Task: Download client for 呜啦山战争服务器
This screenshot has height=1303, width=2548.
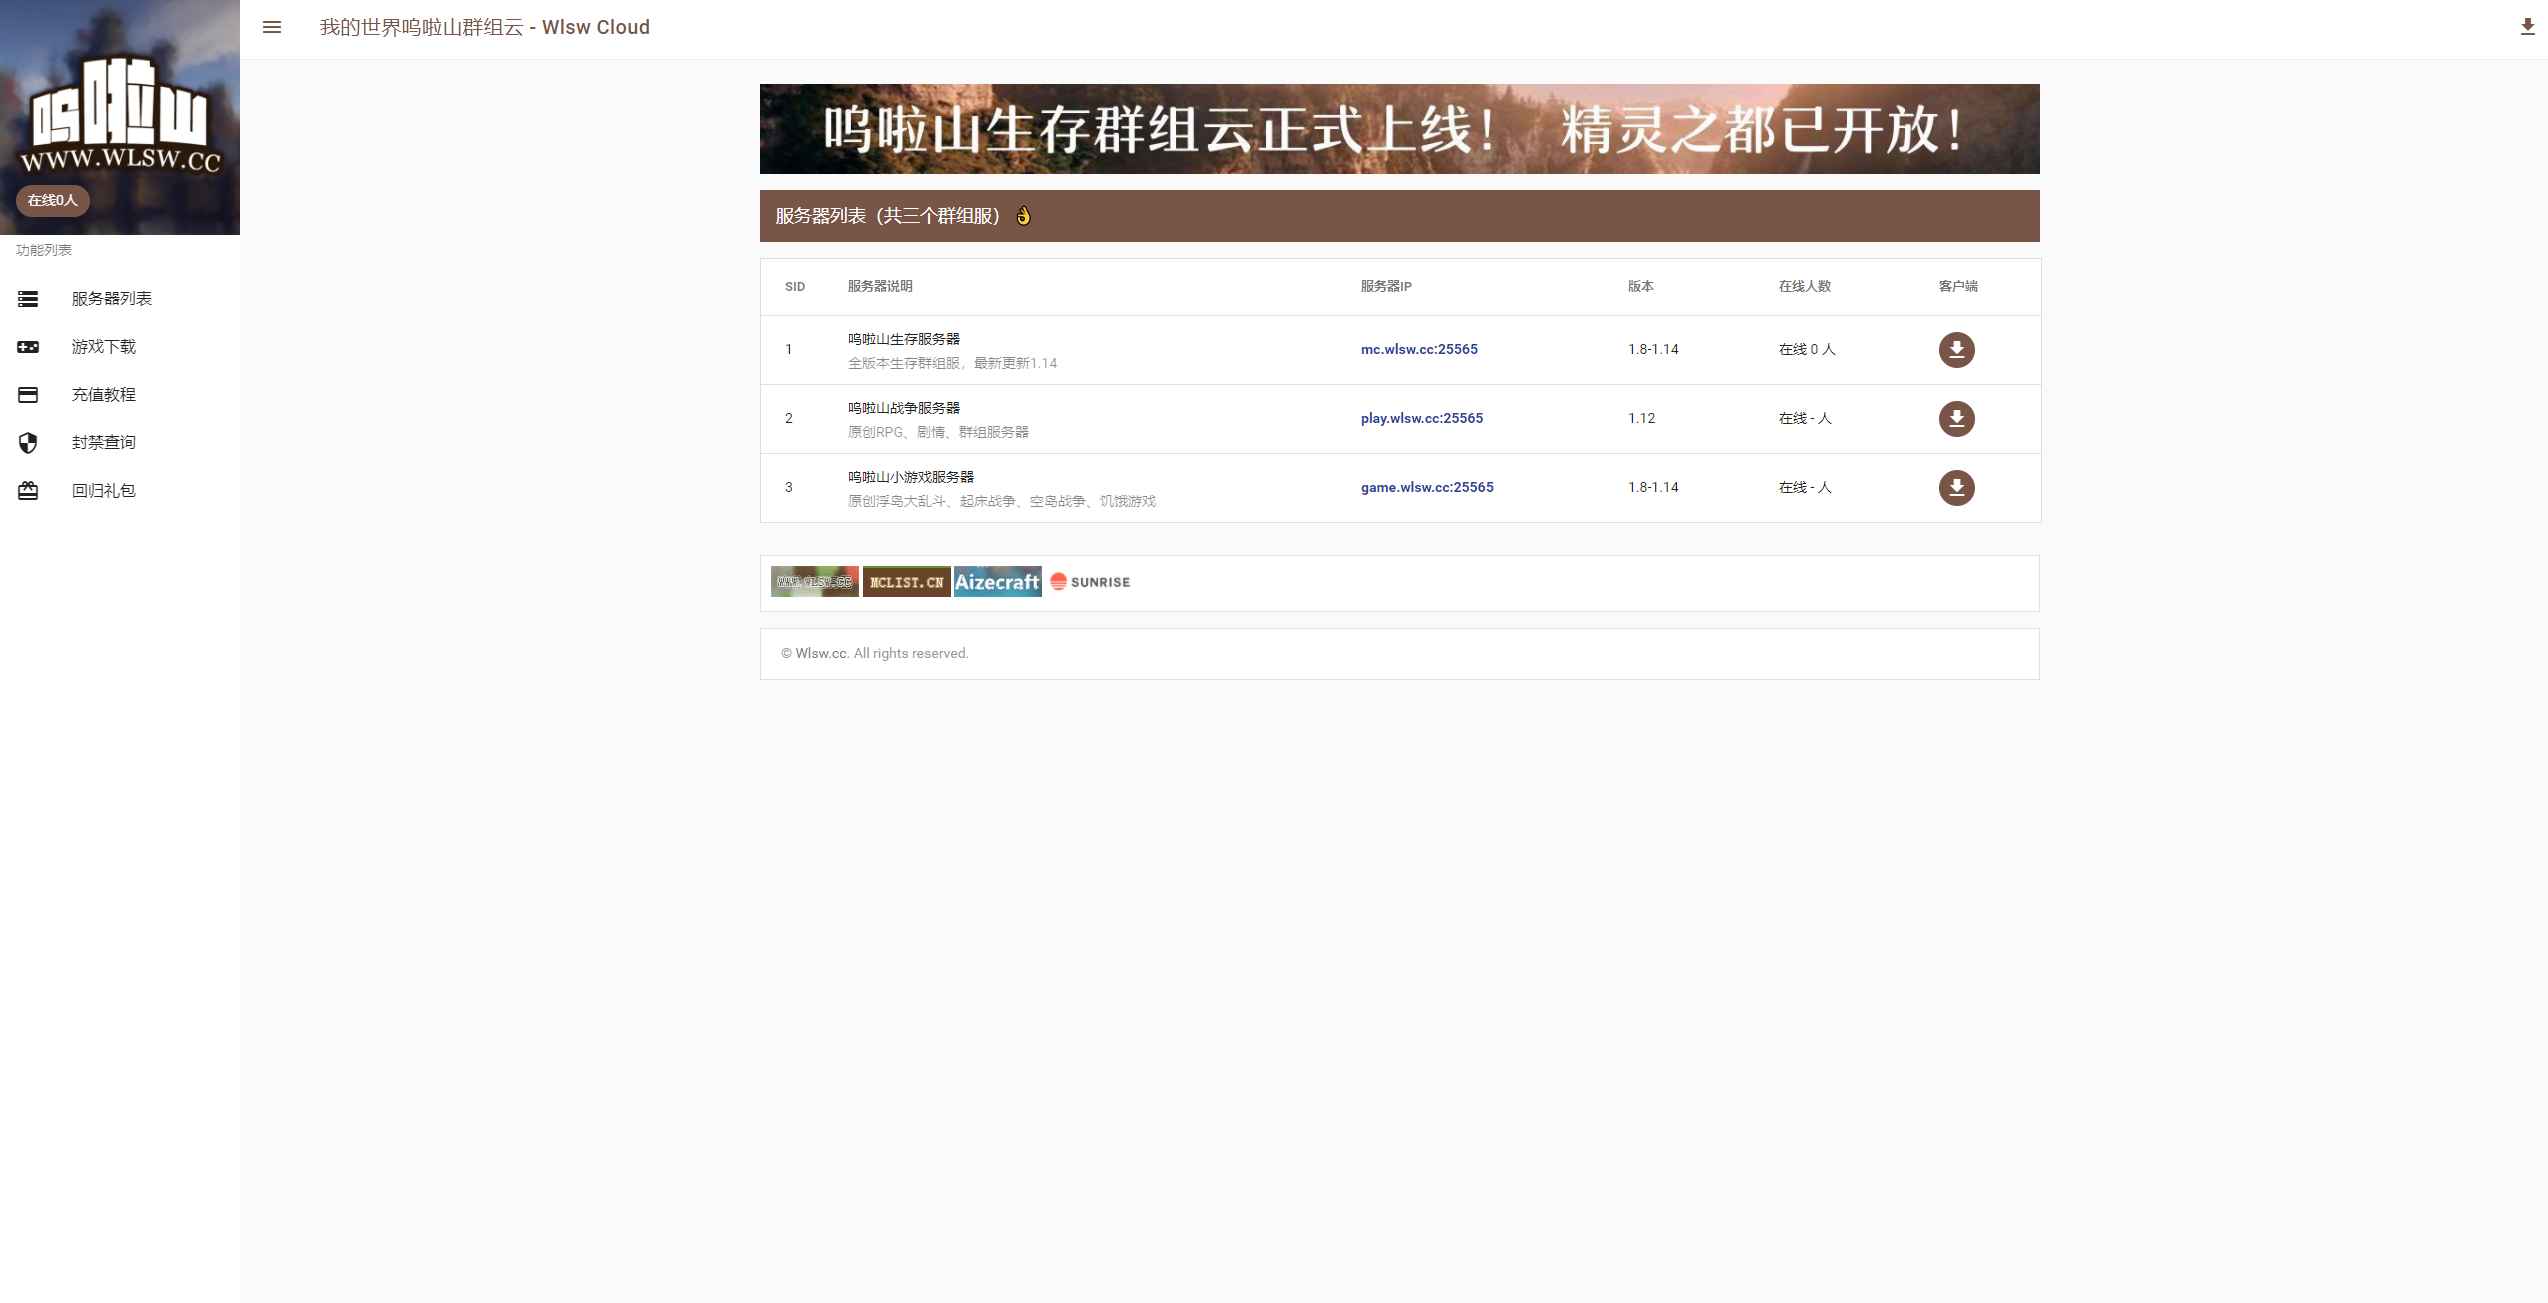Action: [x=1956, y=419]
